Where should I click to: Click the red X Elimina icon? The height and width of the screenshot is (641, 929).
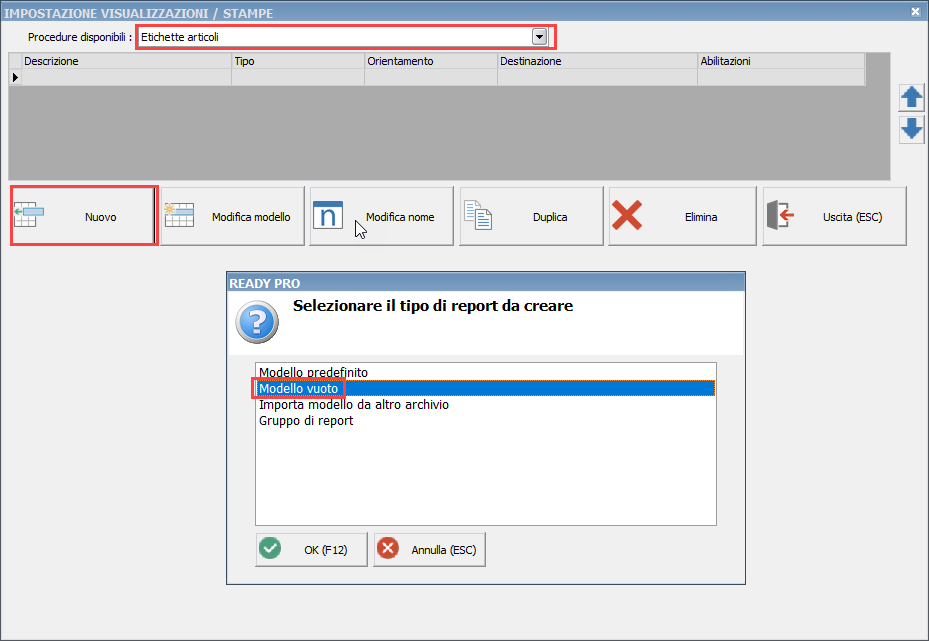(627, 215)
